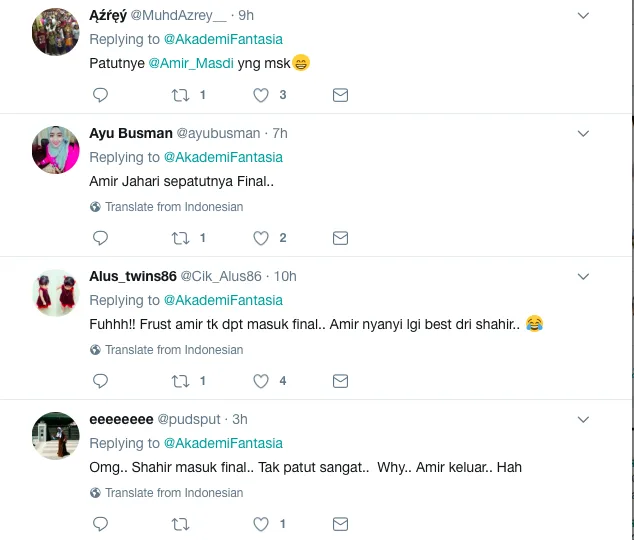Expand the caret menu on Ayu Busman's tweet
The width and height of the screenshot is (634, 540).
(x=585, y=133)
